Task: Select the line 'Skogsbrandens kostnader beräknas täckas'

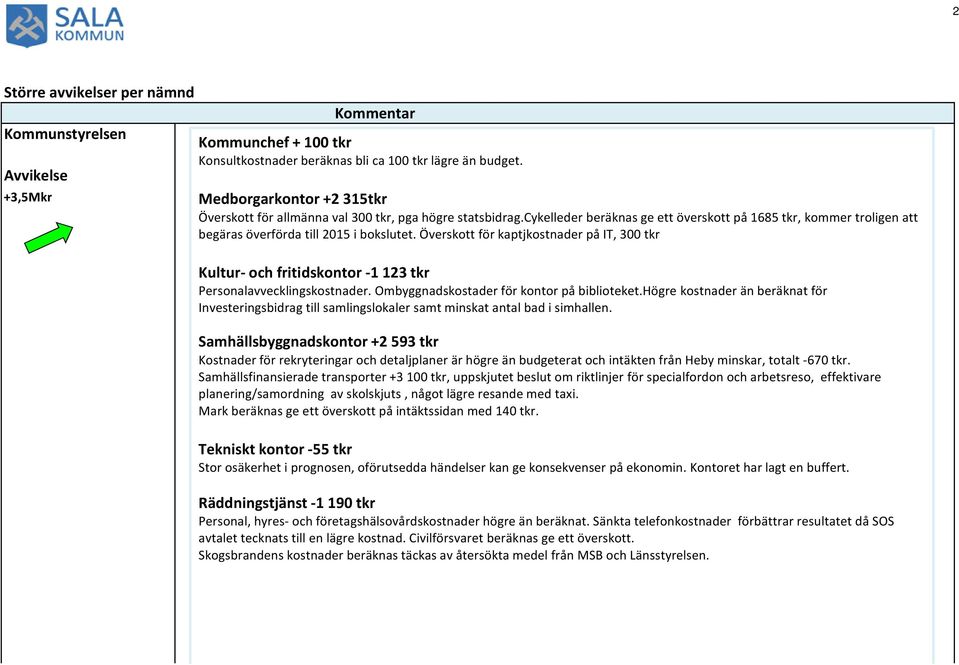Action: point(454,555)
